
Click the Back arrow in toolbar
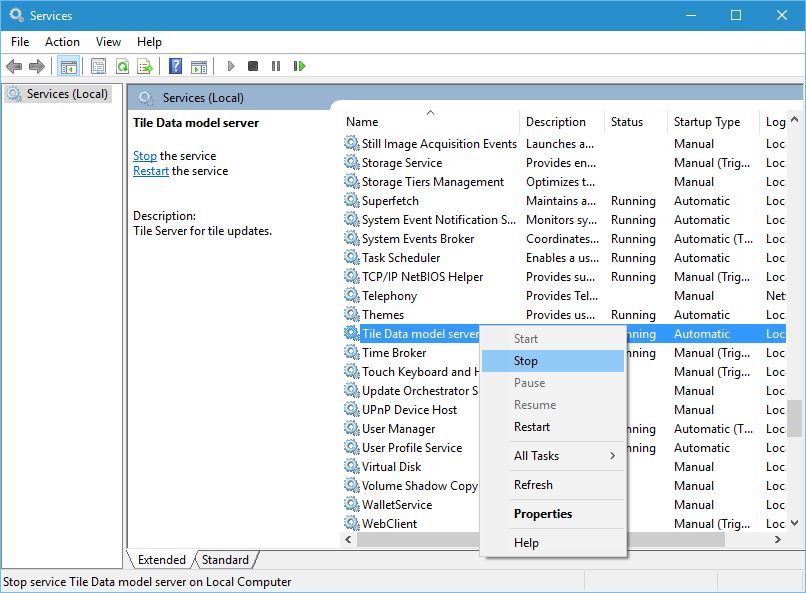click(x=14, y=66)
